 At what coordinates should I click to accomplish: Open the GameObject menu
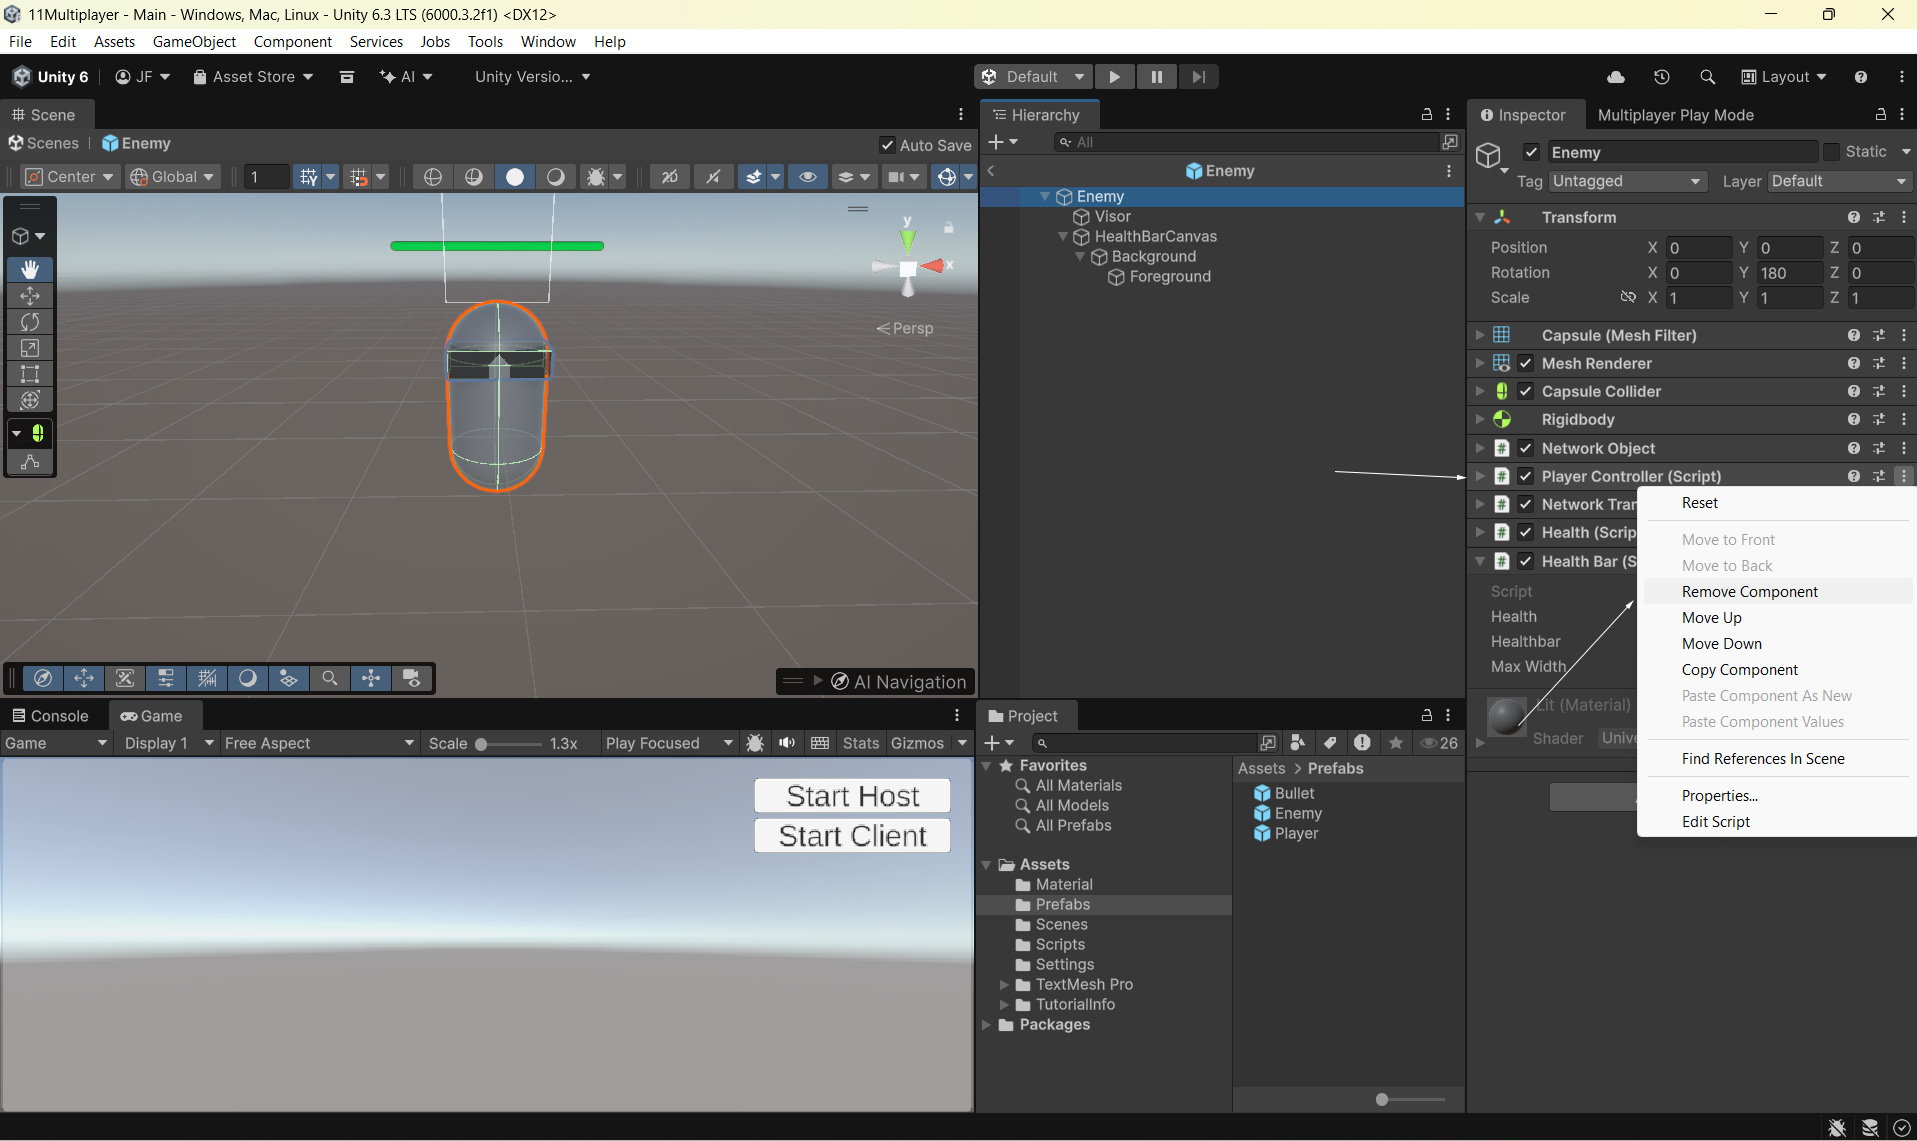tap(194, 41)
